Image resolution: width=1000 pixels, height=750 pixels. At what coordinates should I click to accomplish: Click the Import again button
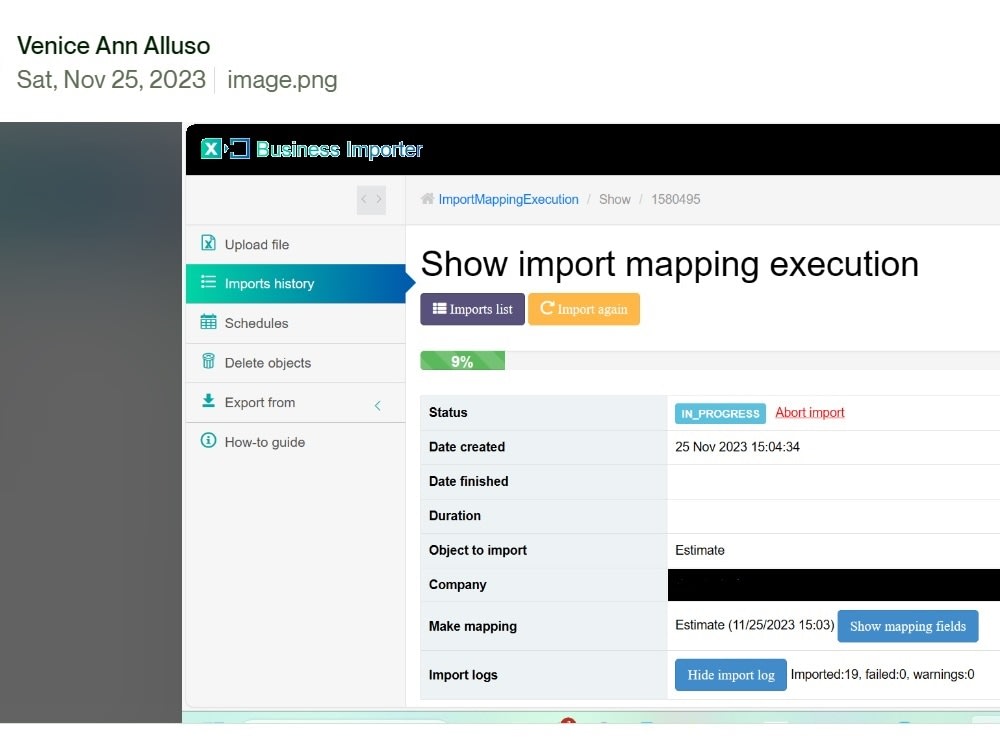pos(584,309)
